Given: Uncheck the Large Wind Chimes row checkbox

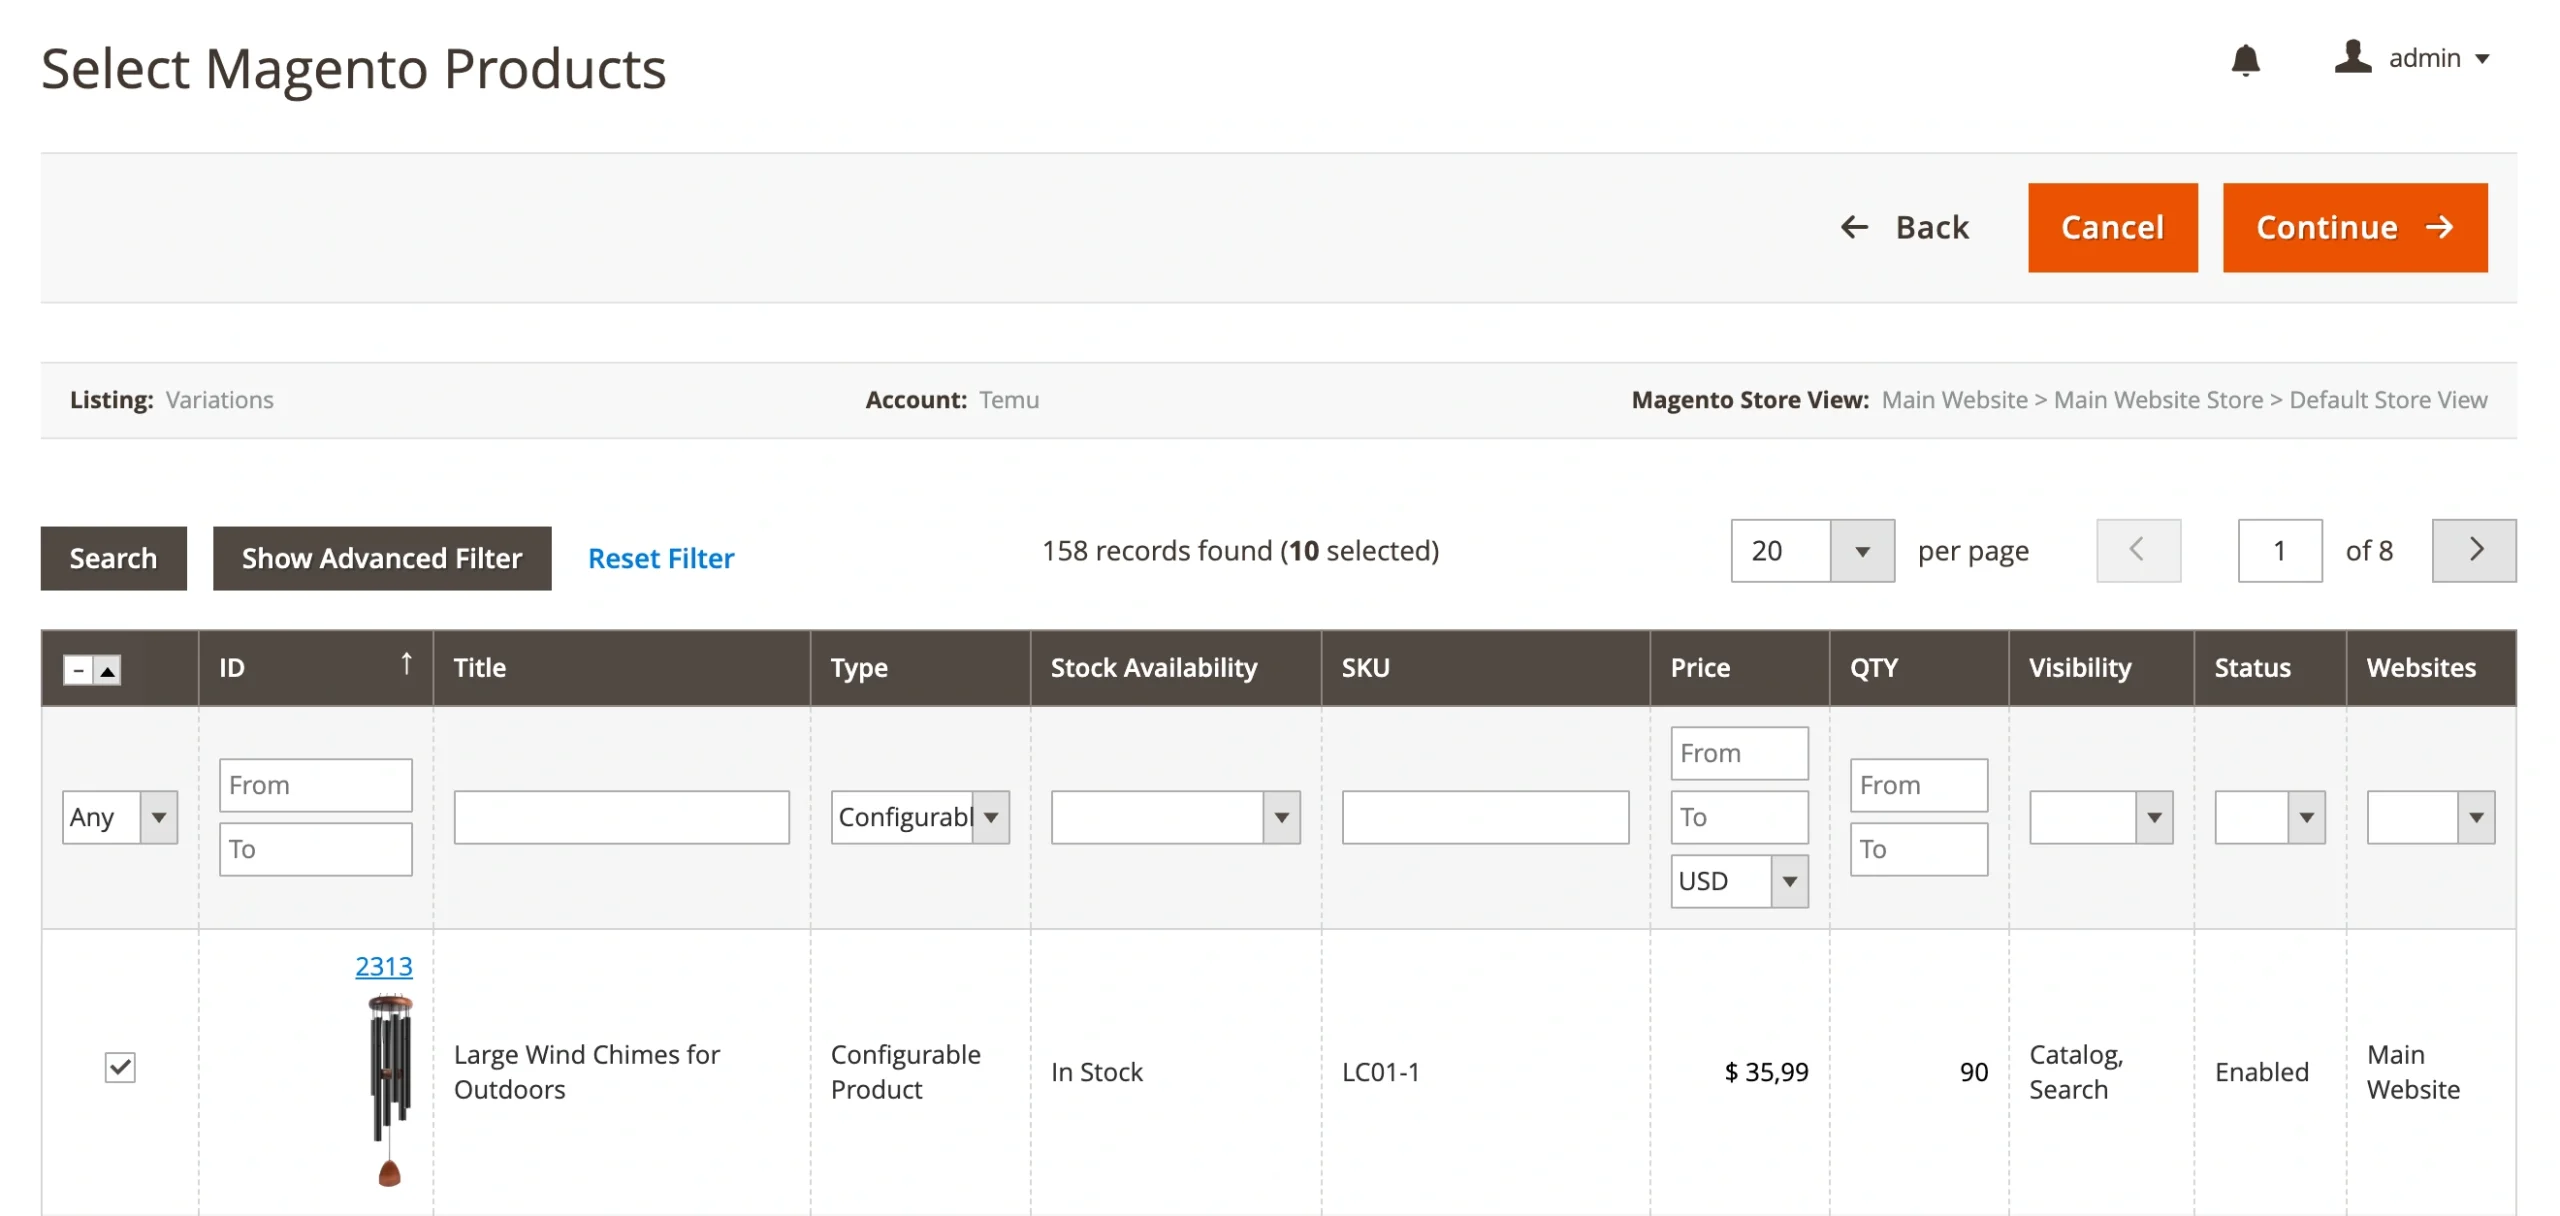Looking at the screenshot, I should click(120, 1068).
